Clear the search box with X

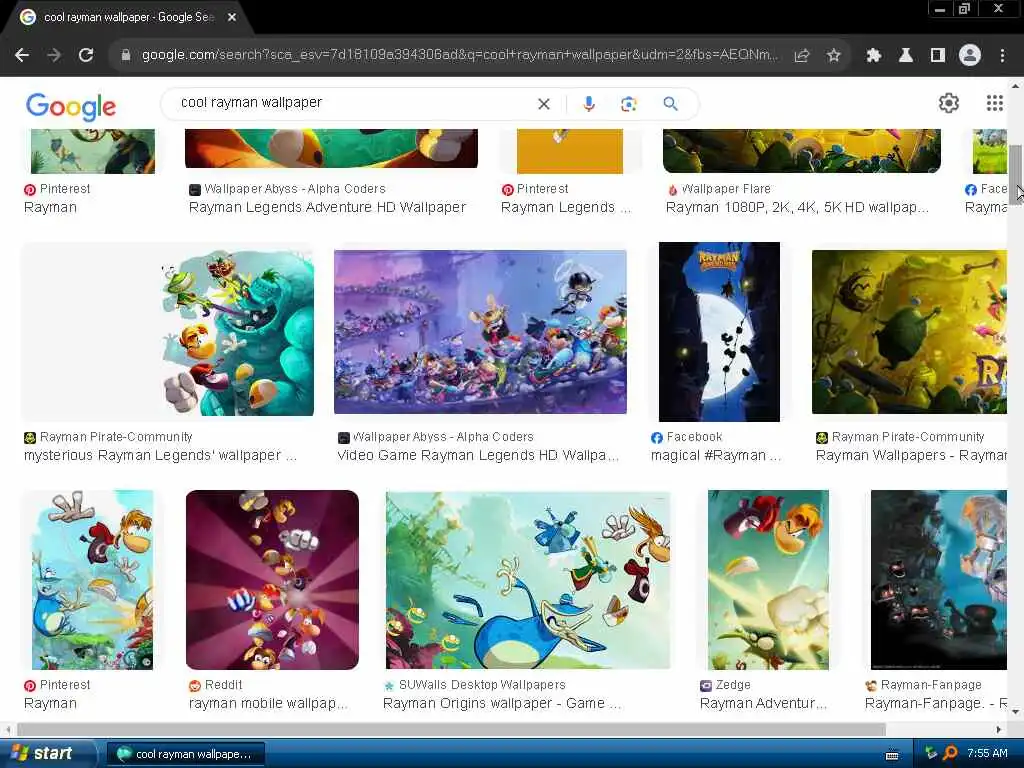coord(543,104)
